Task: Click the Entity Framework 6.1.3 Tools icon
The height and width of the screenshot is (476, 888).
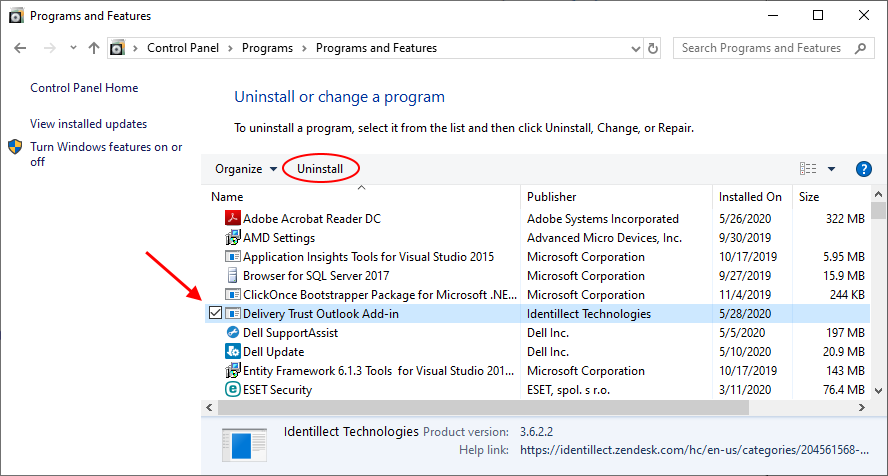Action: [x=233, y=371]
